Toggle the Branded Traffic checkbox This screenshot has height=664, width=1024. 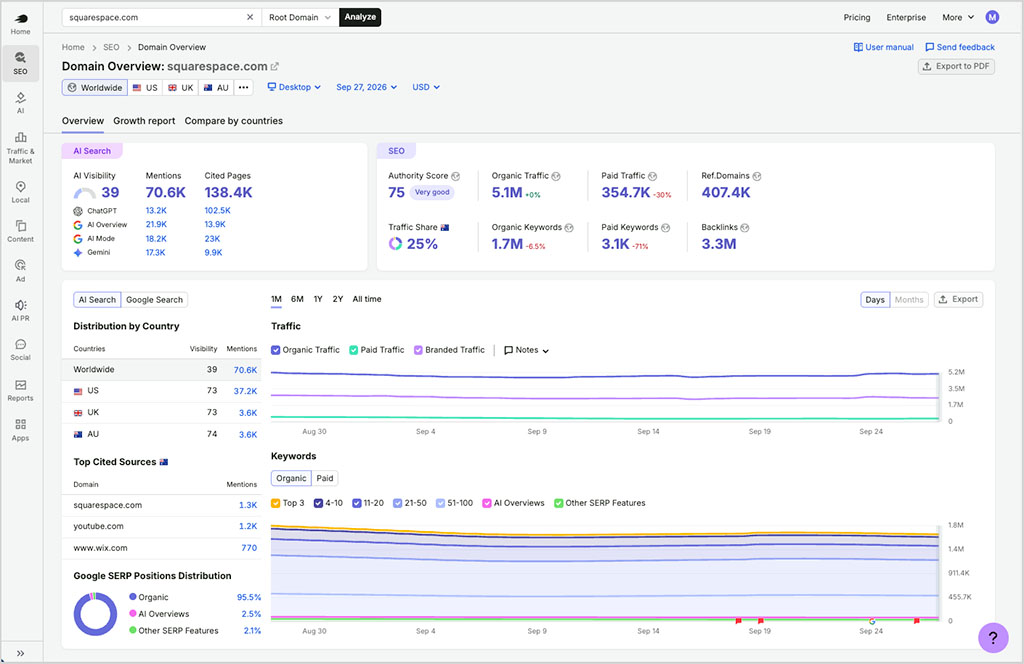[418, 350]
